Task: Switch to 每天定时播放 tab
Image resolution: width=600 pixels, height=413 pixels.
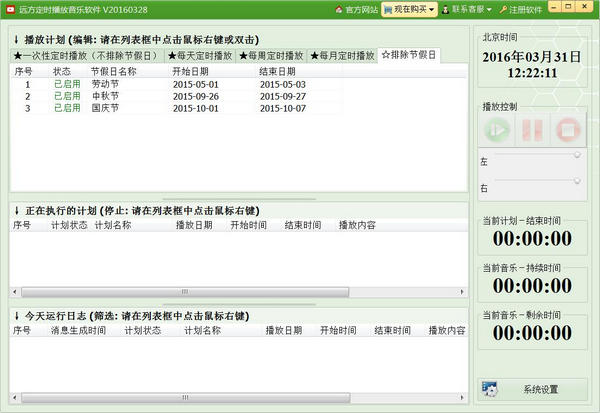Action: point(200,56)
